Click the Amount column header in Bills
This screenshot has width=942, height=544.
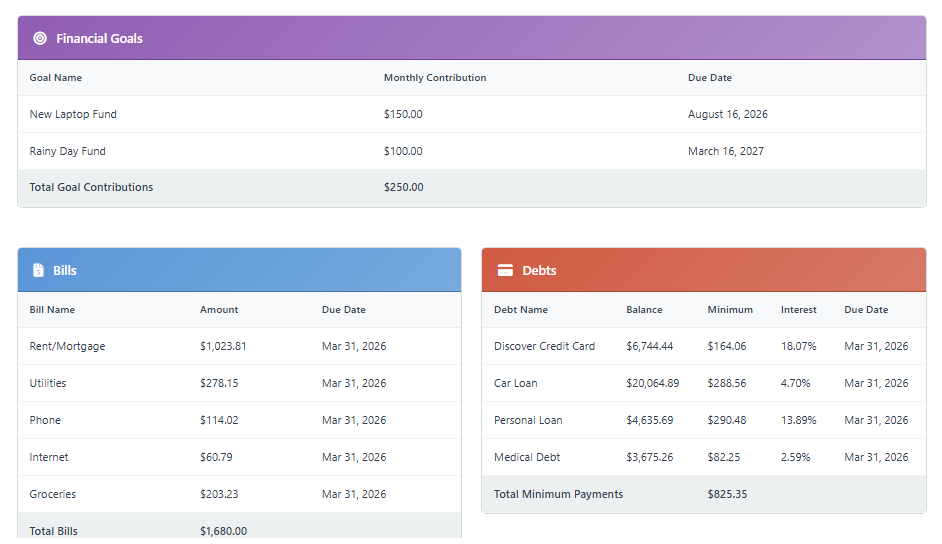tap(219, 310)
